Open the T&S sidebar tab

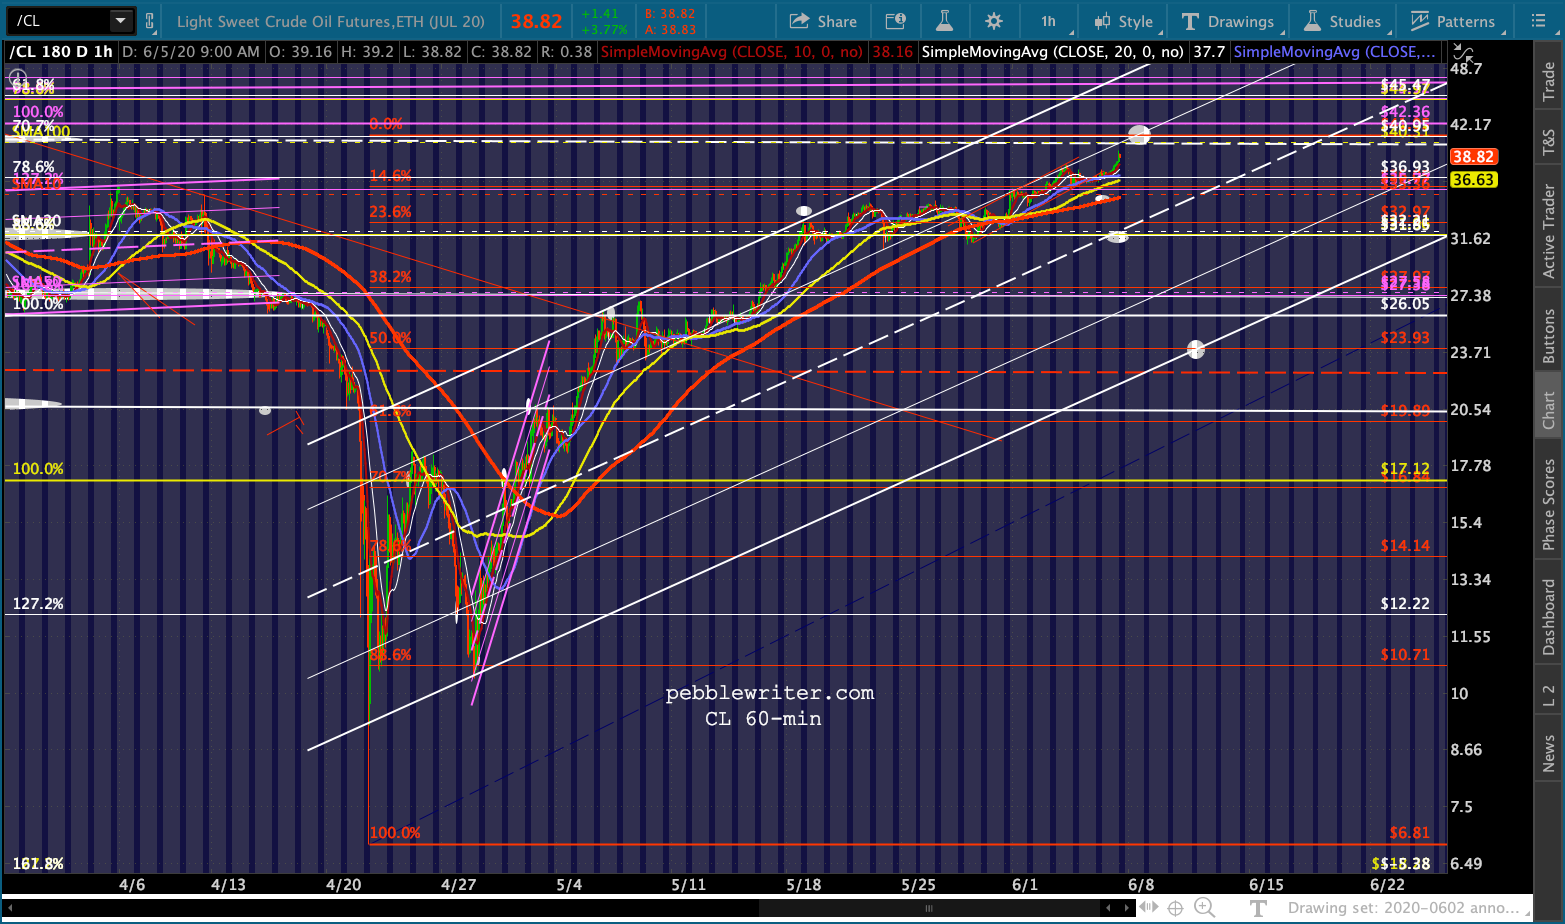coord(1549,143)
